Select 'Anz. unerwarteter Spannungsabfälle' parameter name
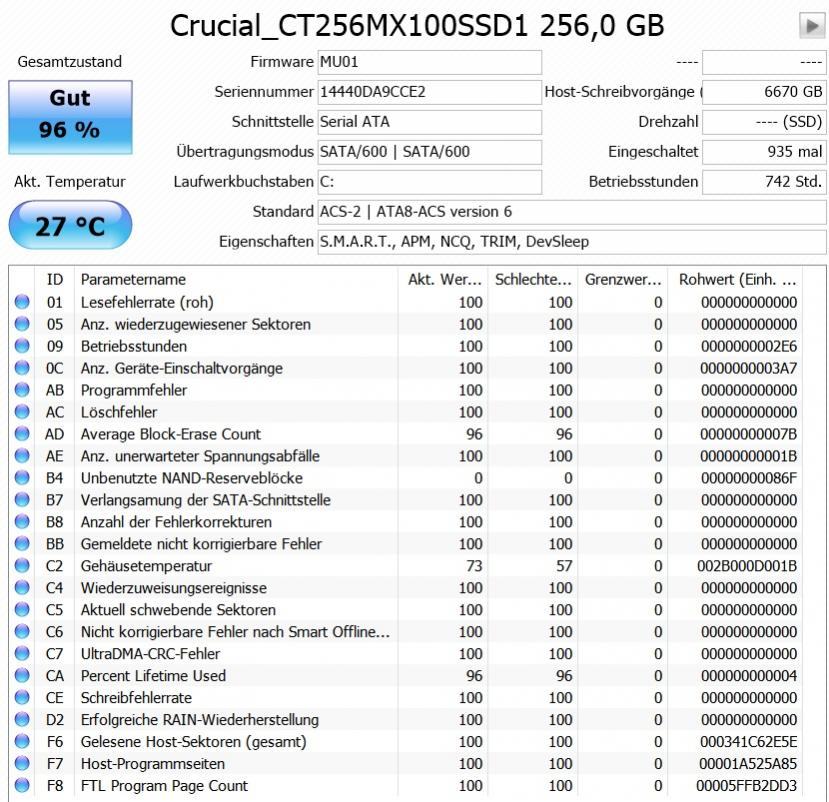Image resolution: width=829 pixels, height=802 pixels. (200, 456)
